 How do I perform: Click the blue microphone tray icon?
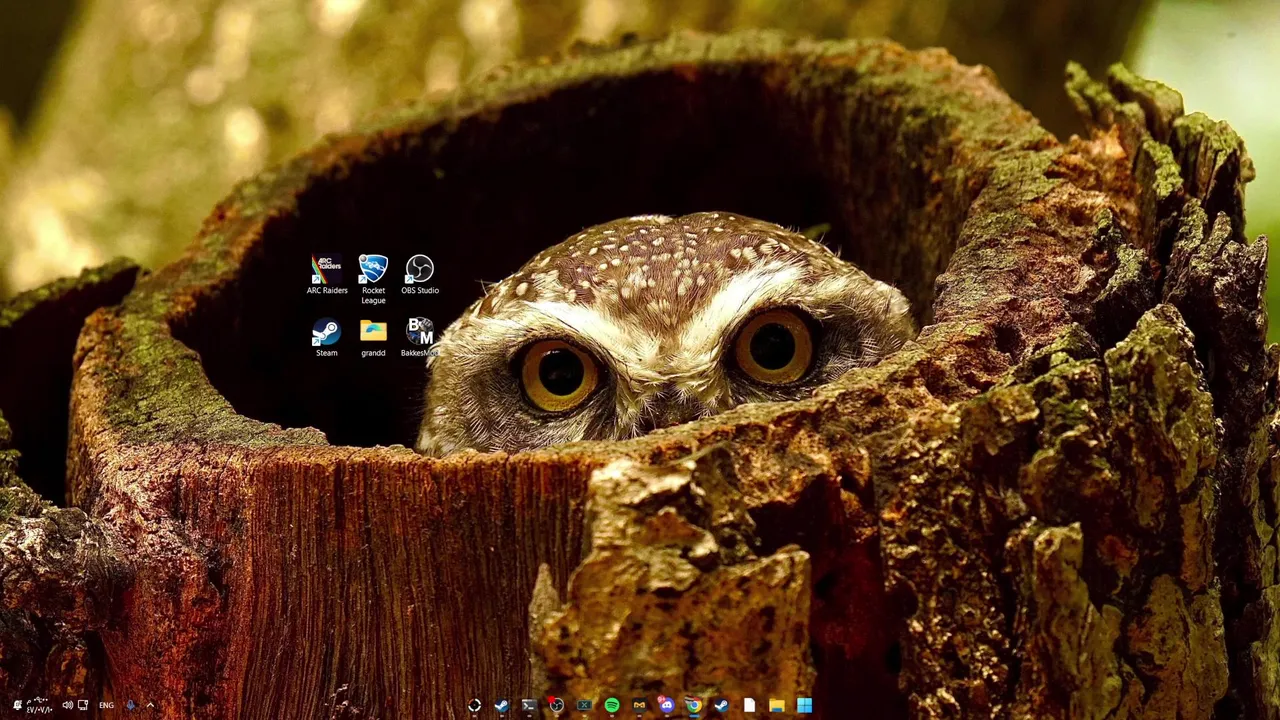[130, 705]
